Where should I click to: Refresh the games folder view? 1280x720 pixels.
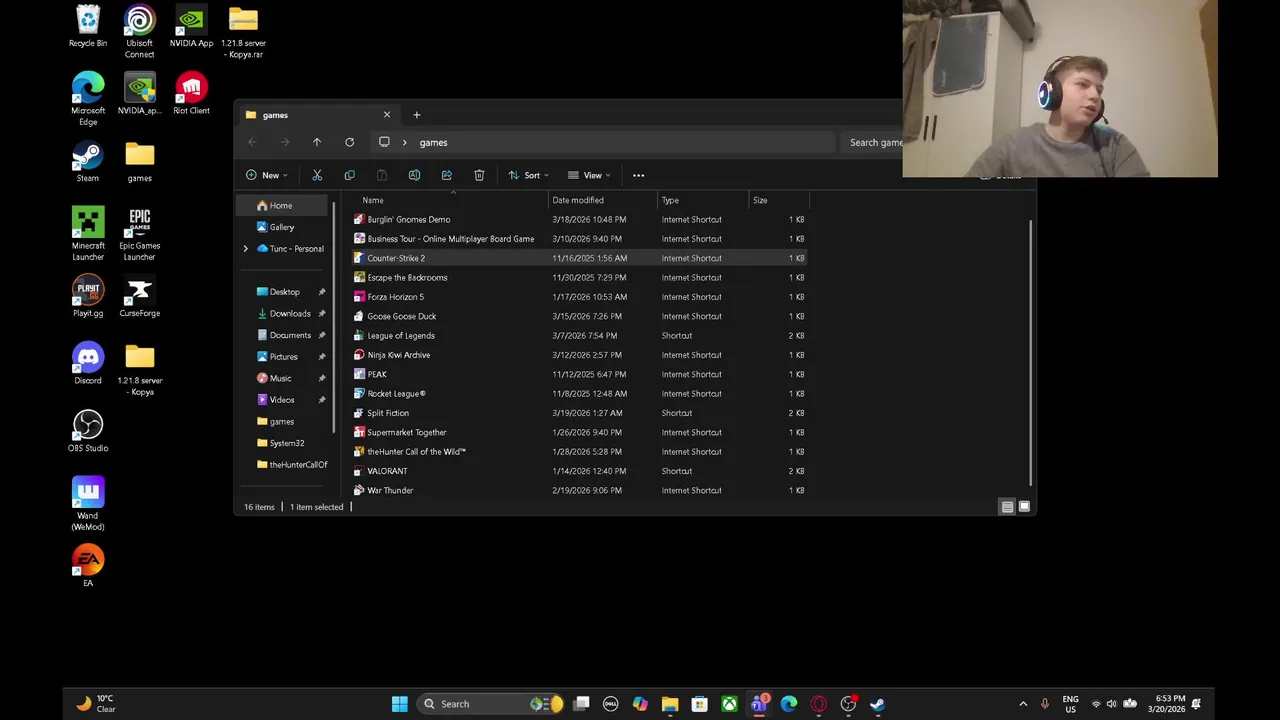coord(349,142)
